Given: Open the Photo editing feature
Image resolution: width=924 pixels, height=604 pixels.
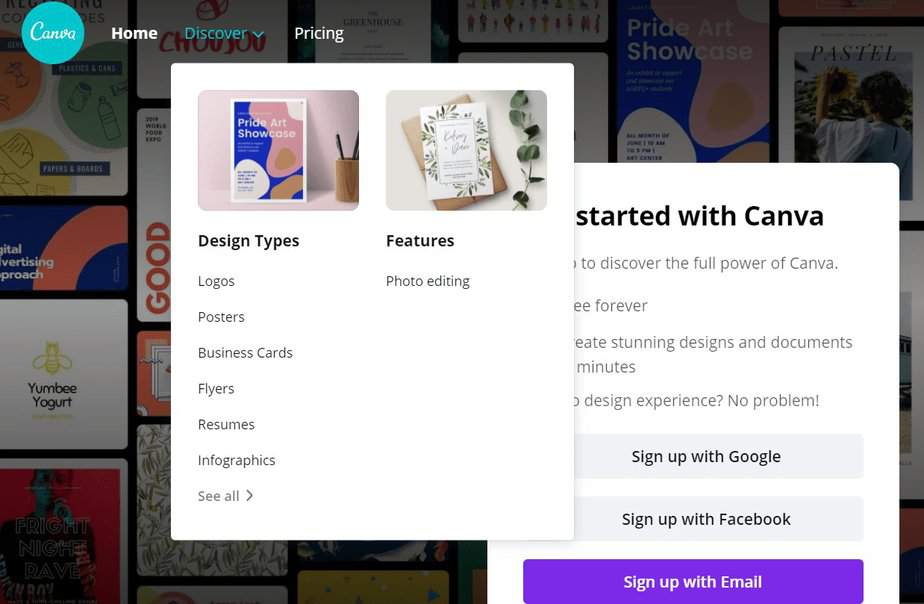Looking at the screenshot, I should 427,281.
